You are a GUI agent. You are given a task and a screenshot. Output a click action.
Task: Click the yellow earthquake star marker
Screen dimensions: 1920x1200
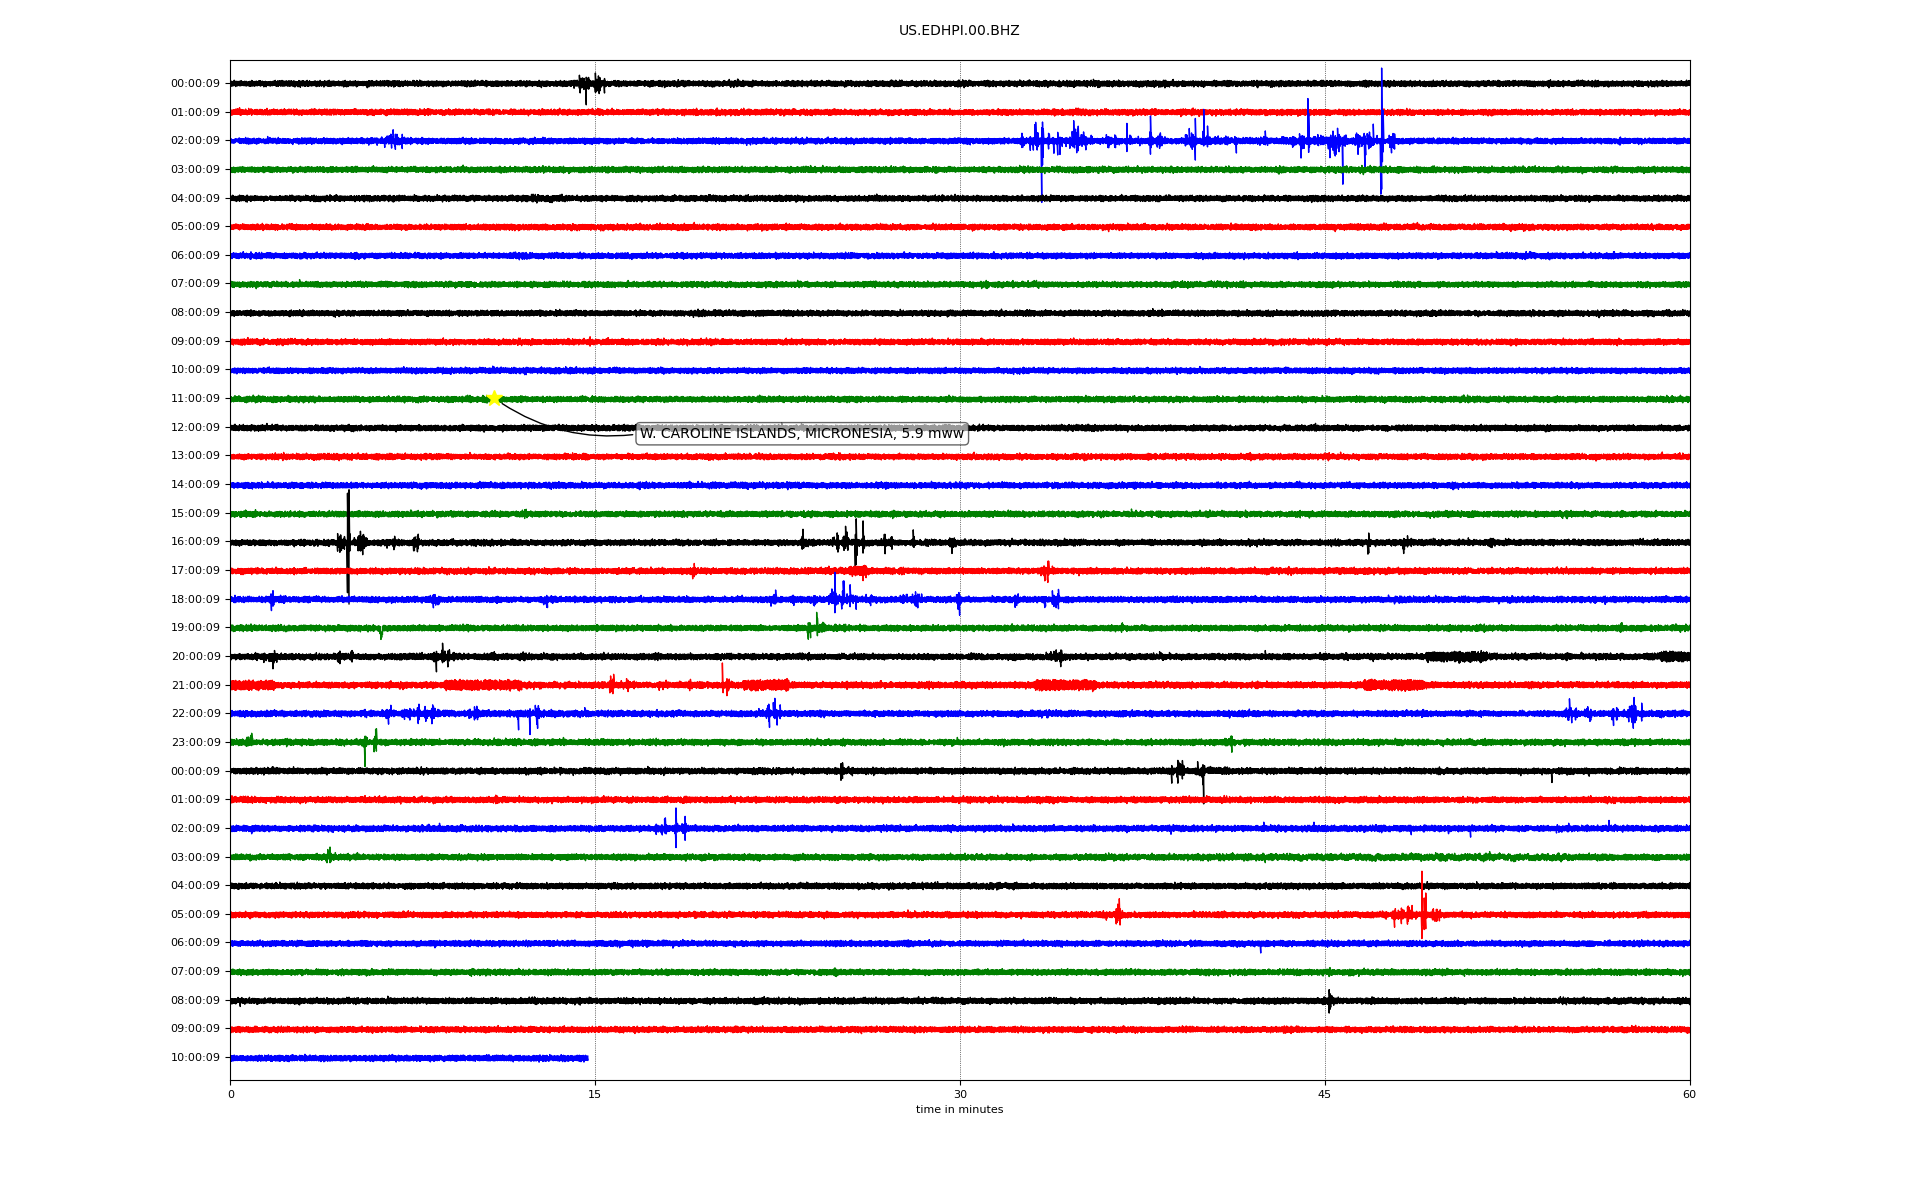coord(494,398)
